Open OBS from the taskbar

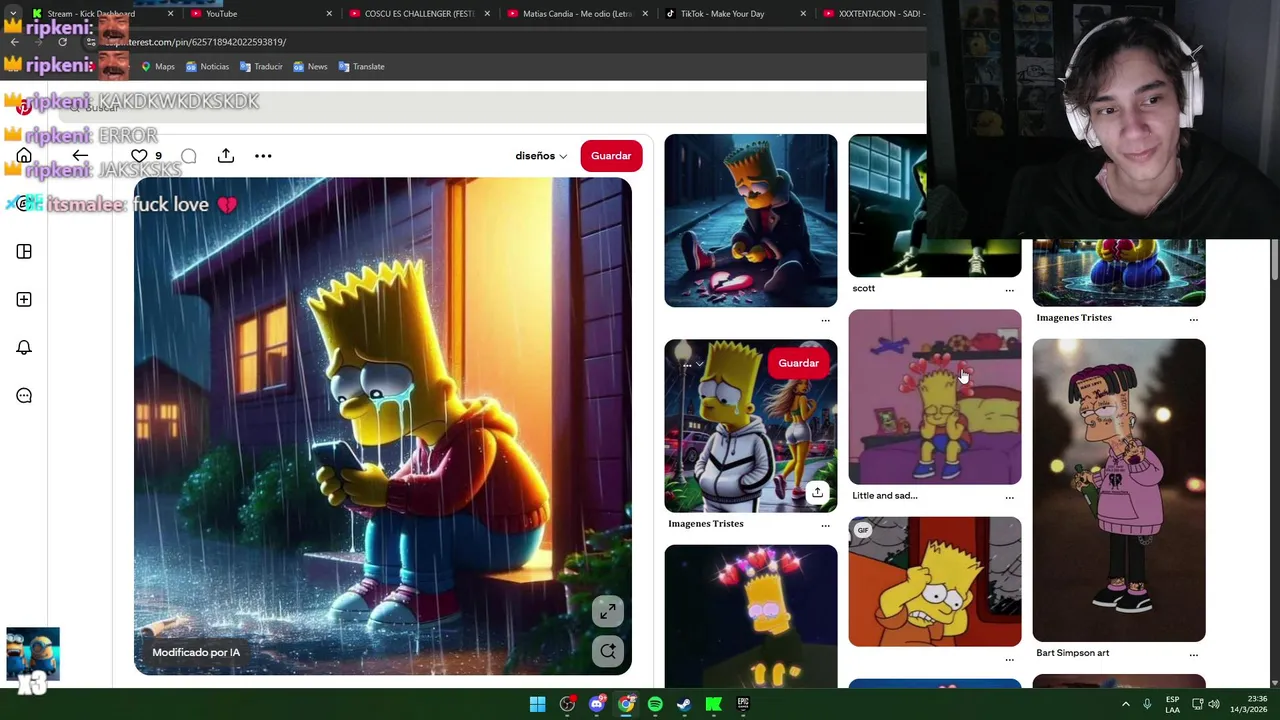(x=567, y=704)
